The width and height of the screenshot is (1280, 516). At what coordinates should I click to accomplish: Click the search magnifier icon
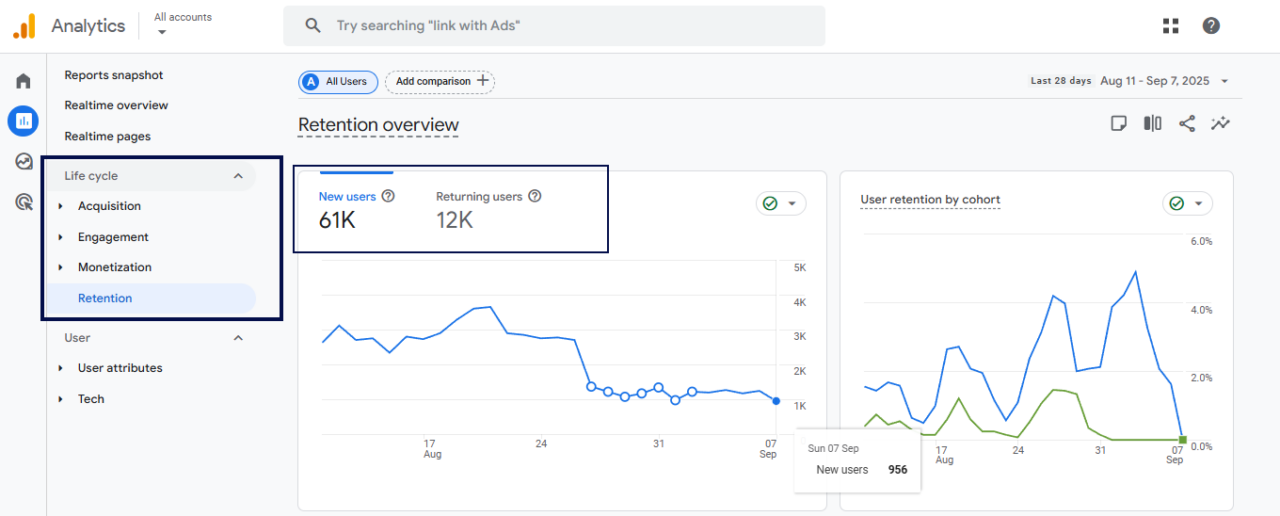pyautogui.click(x=313, y=26)
